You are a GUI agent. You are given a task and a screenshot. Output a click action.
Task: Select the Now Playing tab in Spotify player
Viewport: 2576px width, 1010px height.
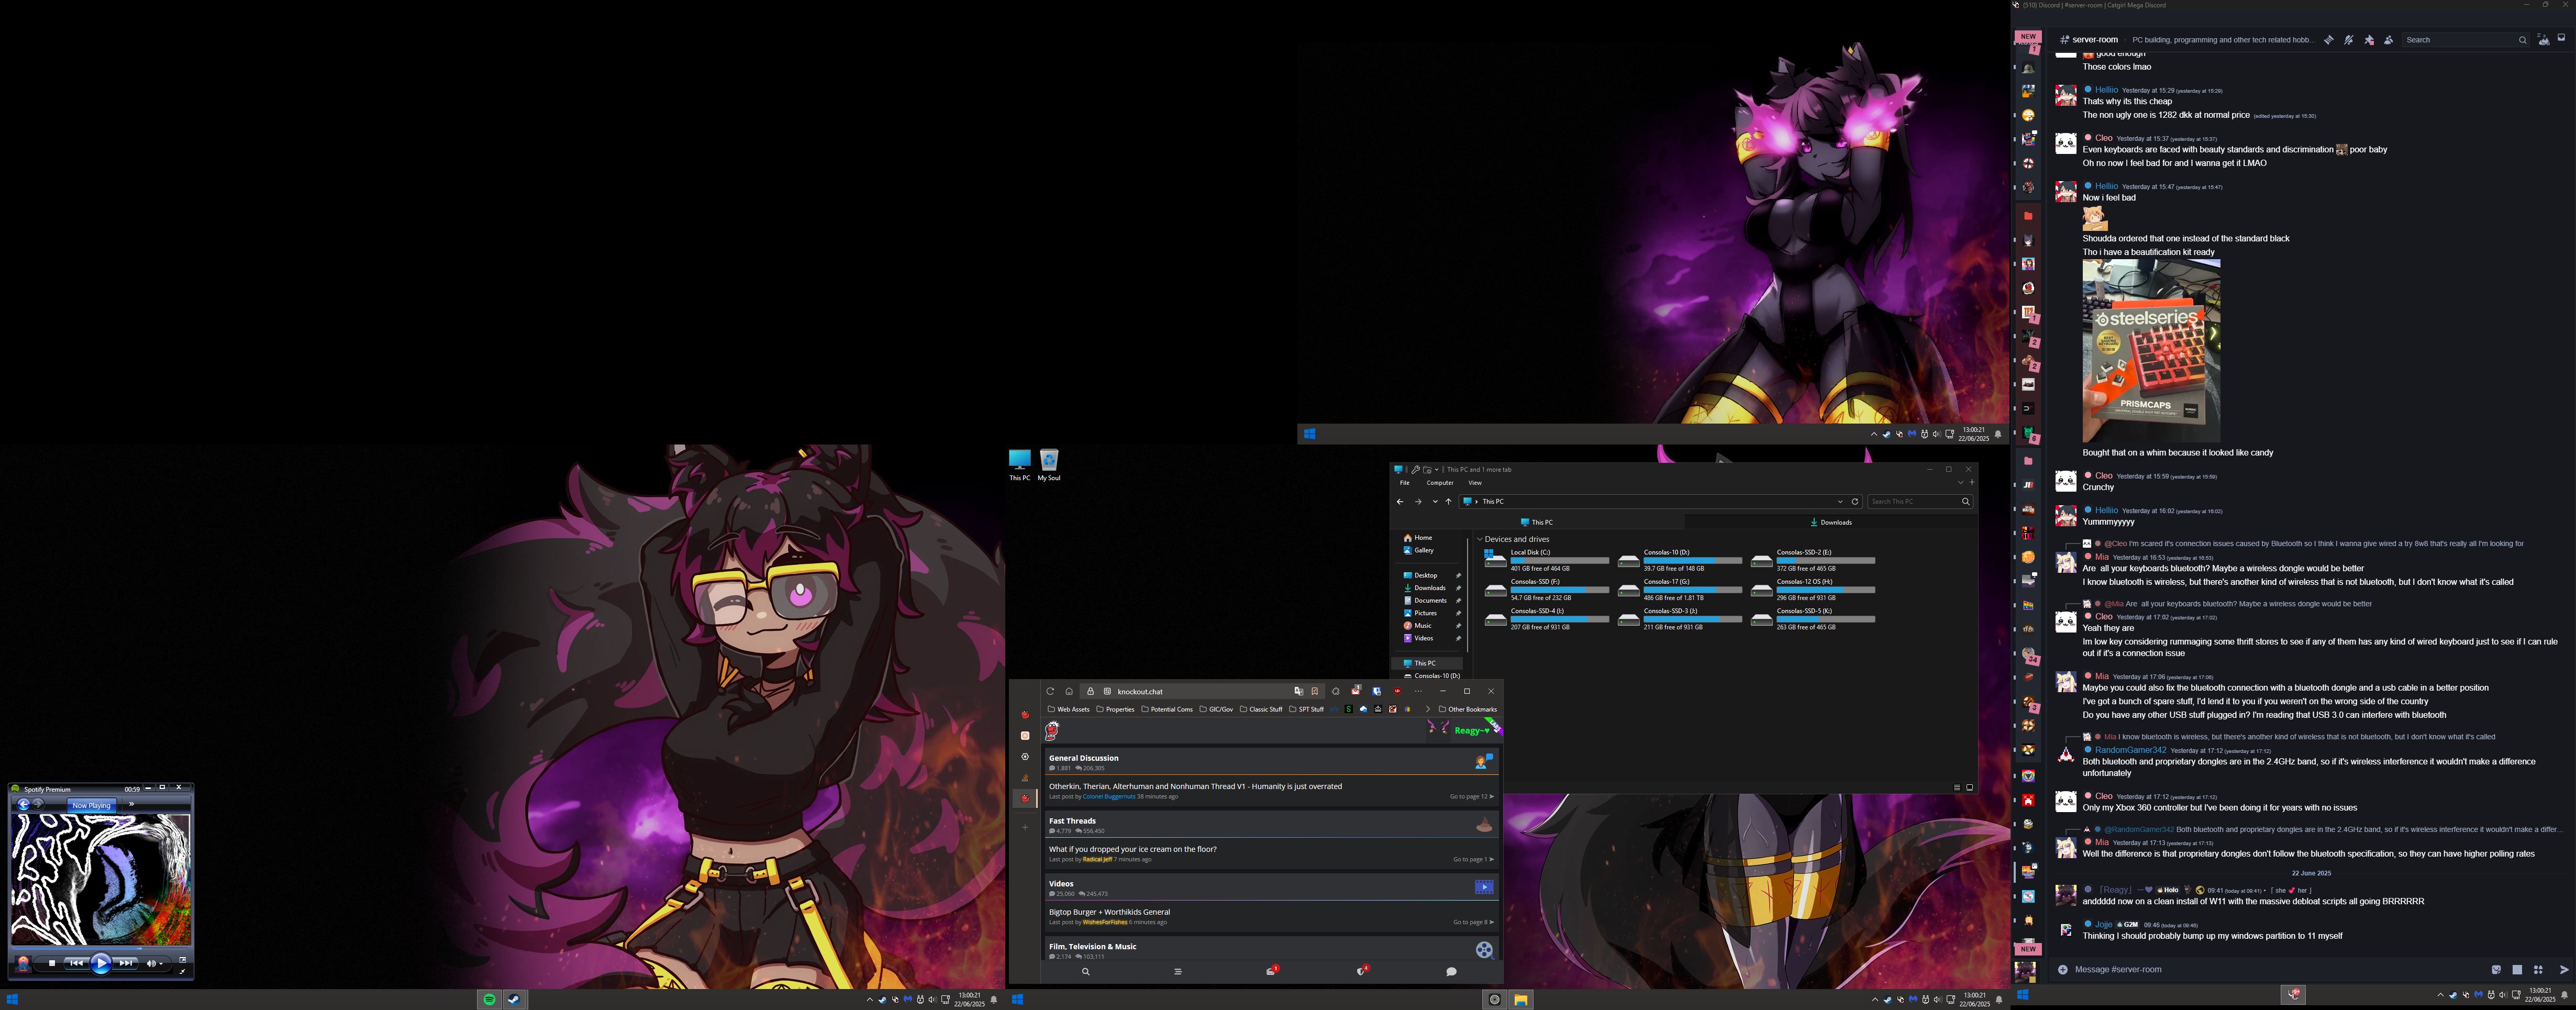point(91,805)
